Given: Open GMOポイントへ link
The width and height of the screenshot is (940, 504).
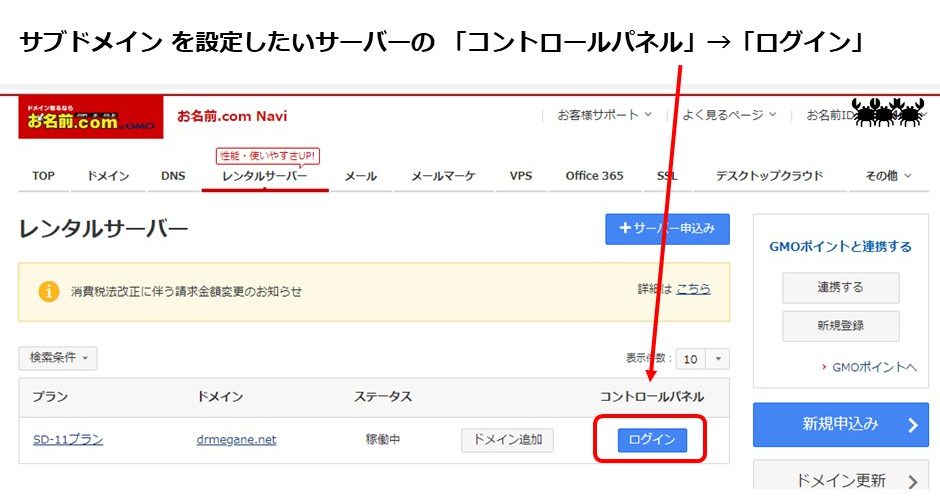Looking at the screenshot, I should [873, 367].
